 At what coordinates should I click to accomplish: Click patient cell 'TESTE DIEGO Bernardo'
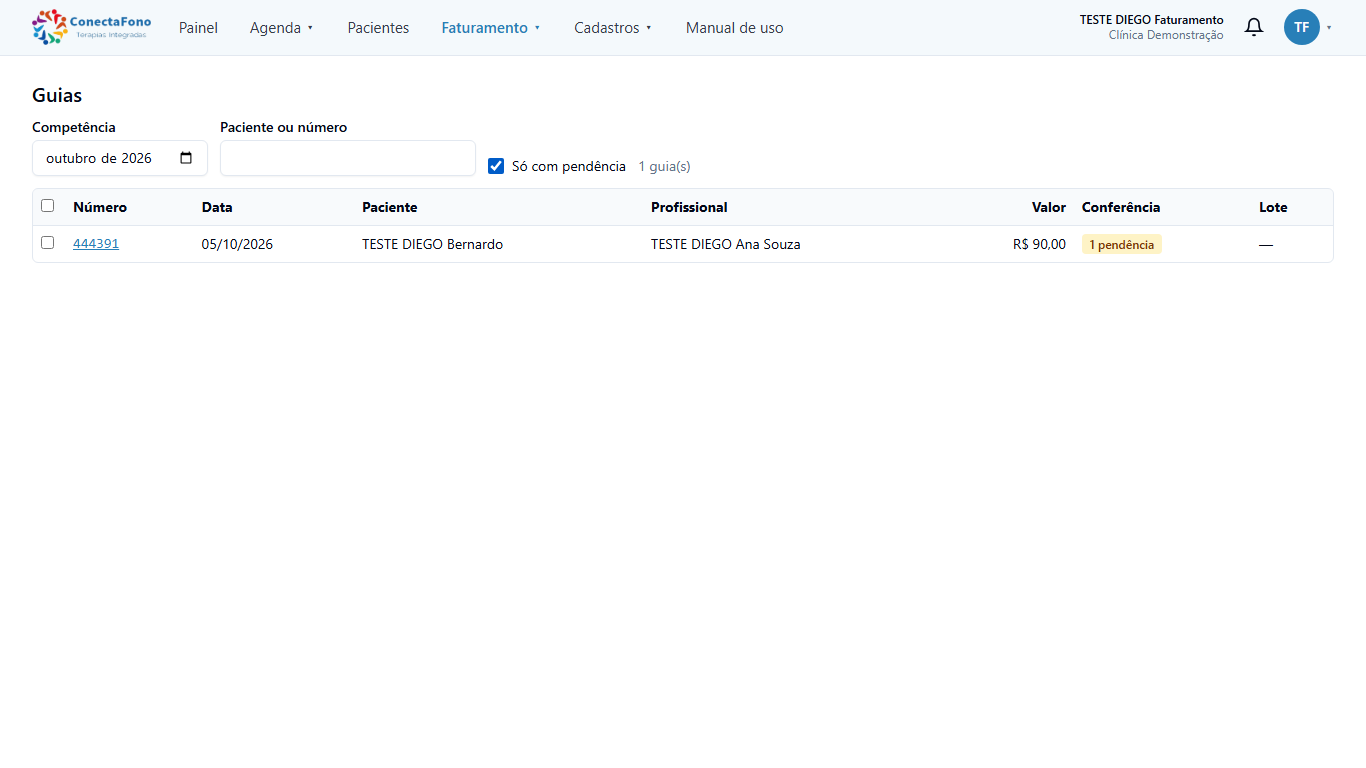pos(432,244)
